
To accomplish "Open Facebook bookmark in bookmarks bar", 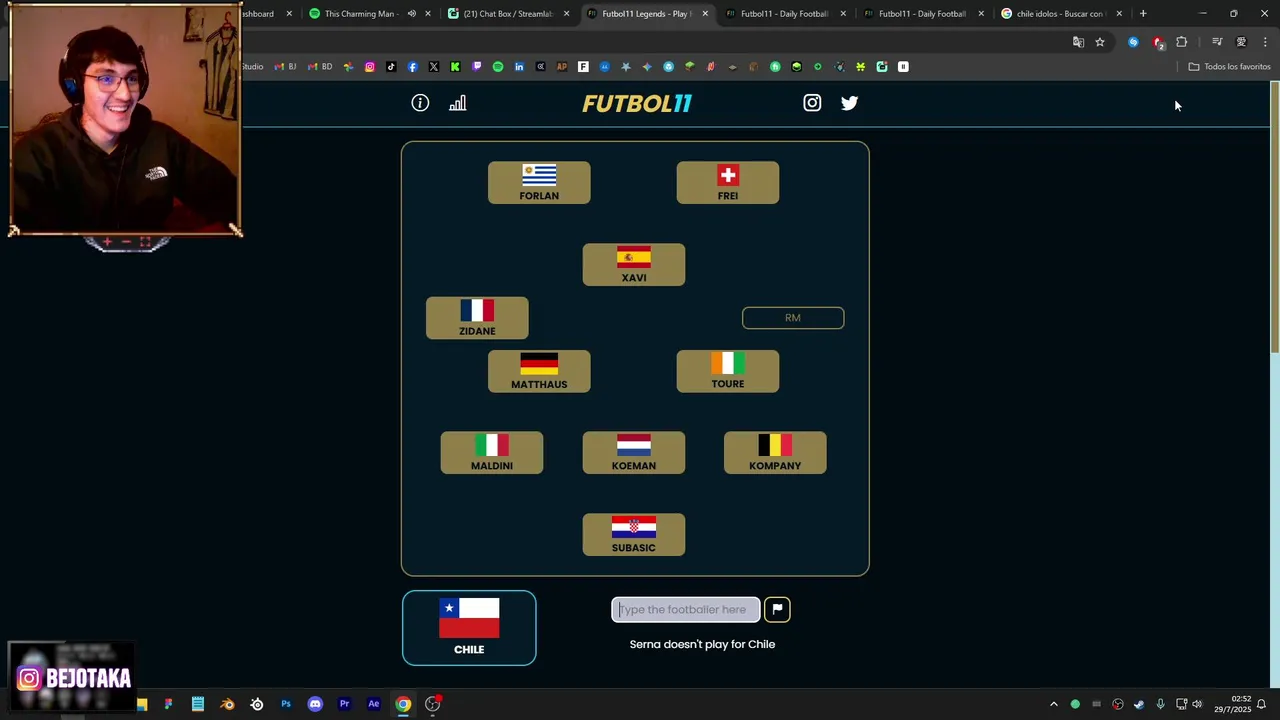I will pyautogui.click(x=412, y=67).
